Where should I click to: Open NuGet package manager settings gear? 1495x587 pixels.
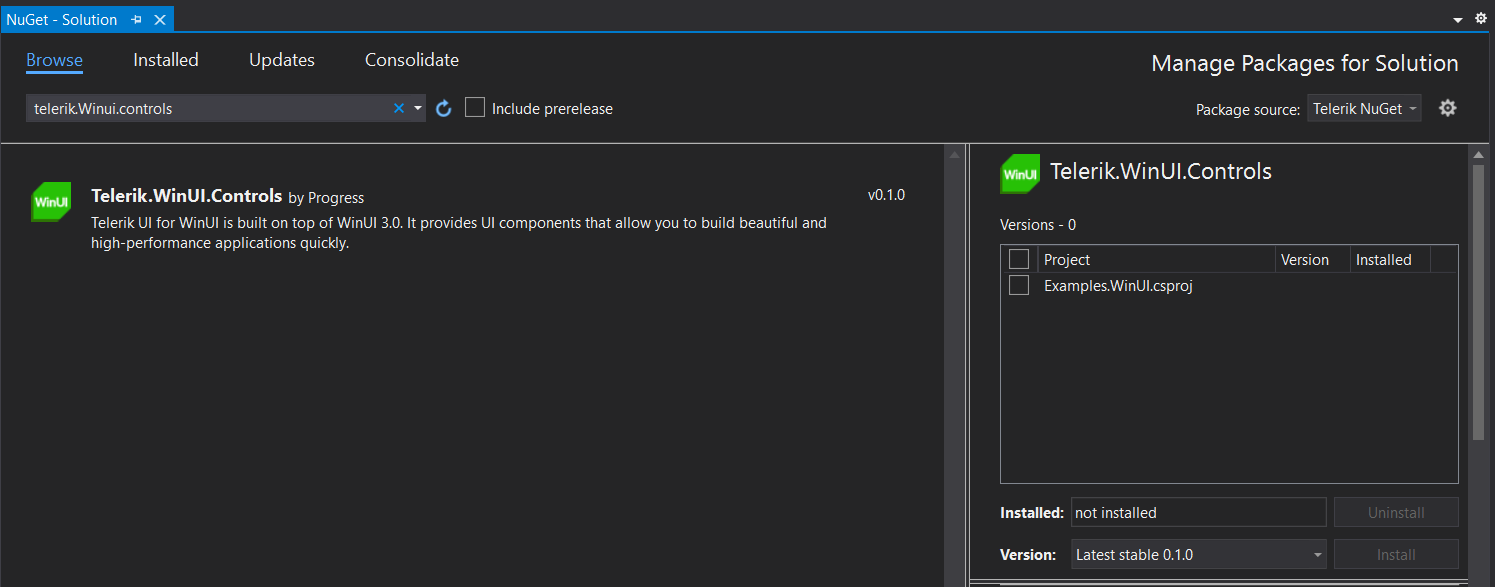point(1447,107)
